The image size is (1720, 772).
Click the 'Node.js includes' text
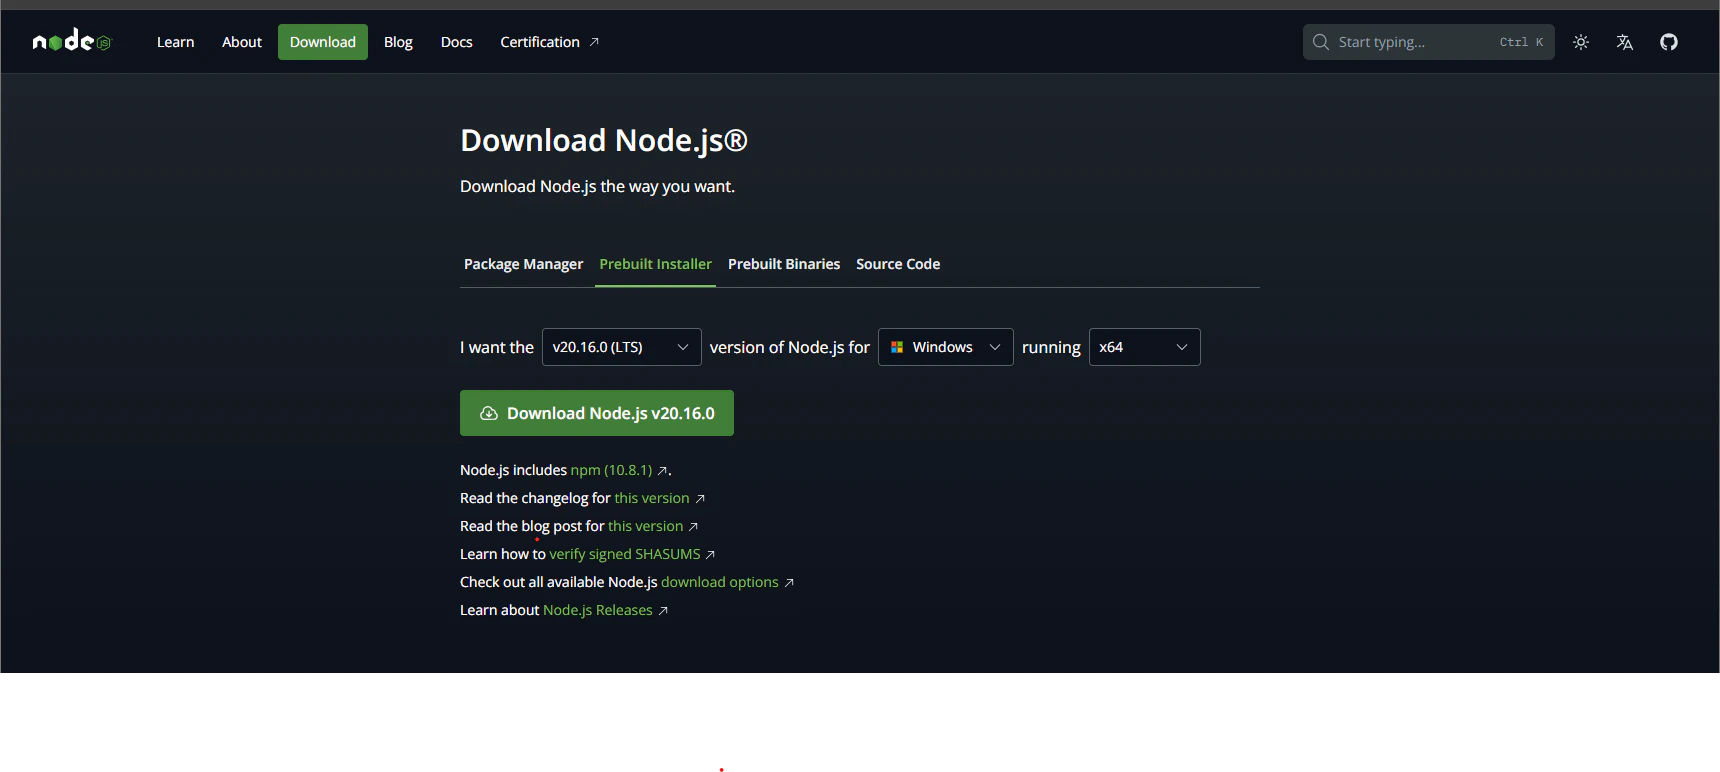[x=513, y=470]
